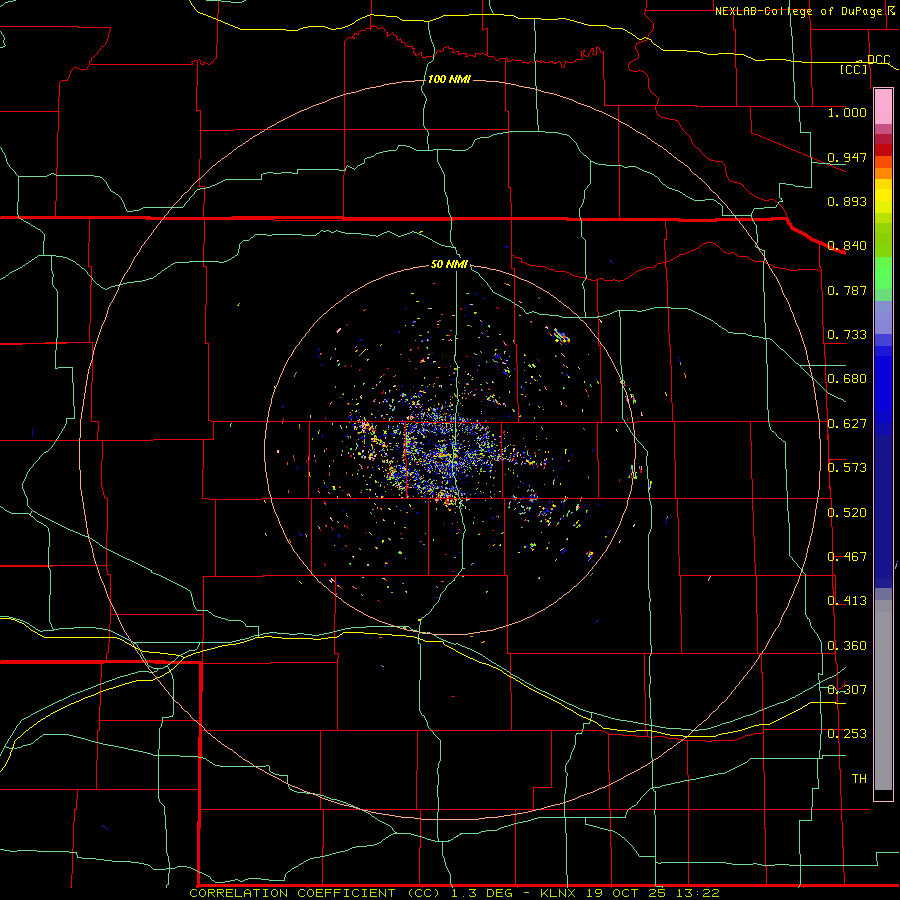The width and height of the screenshot is (900, 900).
Task: Pick the pink color band at 1.000
Action: 883,107
